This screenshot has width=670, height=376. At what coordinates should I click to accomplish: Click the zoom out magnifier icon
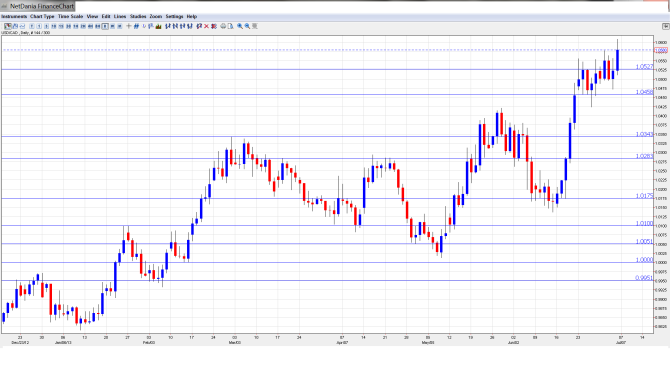[x=247, y=26]
